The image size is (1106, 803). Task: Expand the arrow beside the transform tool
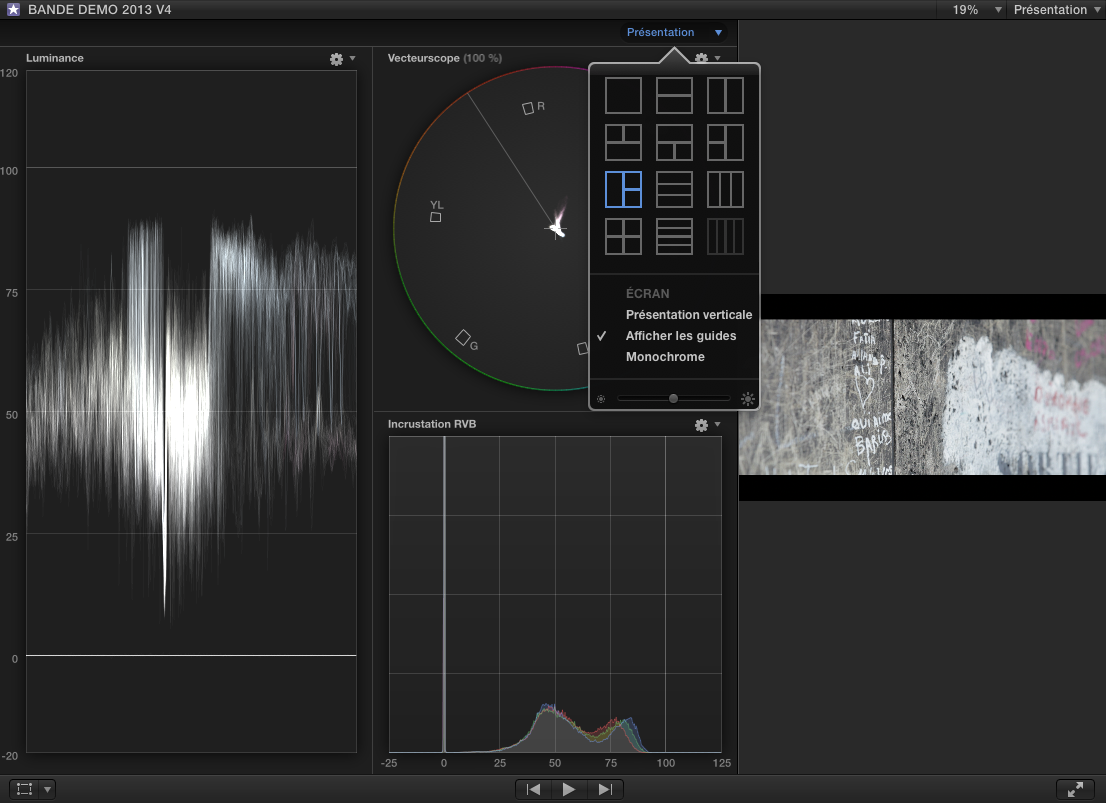click(x=47, y=789)
